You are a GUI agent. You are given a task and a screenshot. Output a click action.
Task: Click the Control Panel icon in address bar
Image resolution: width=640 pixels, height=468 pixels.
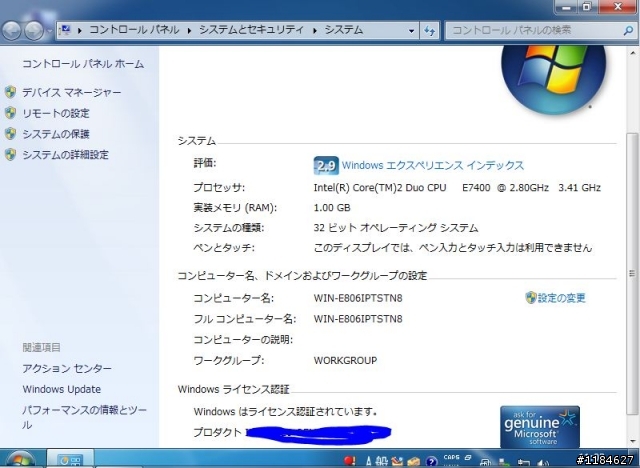(65, 30)
